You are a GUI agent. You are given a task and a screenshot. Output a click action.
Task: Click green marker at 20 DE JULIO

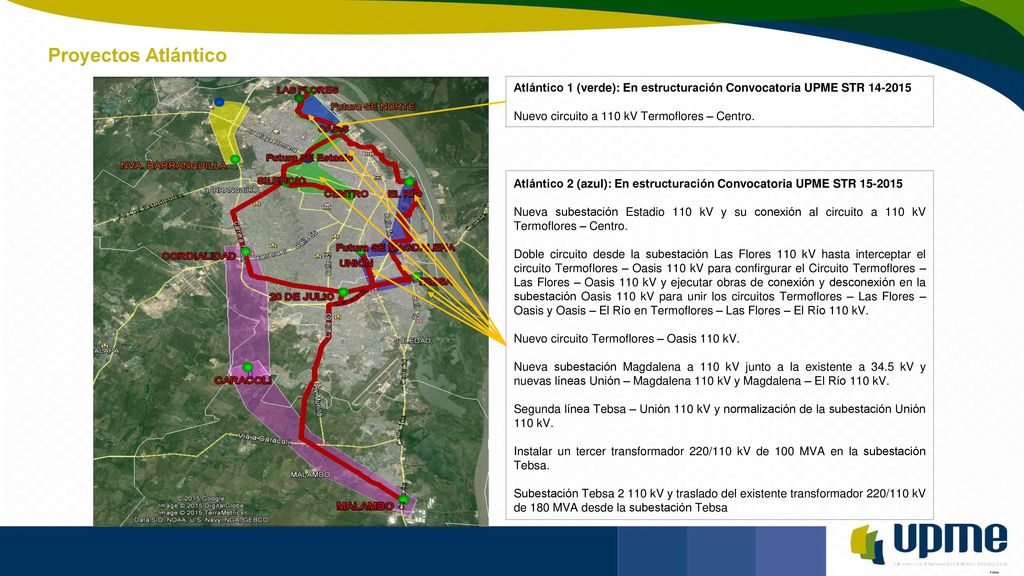(343, 292)
